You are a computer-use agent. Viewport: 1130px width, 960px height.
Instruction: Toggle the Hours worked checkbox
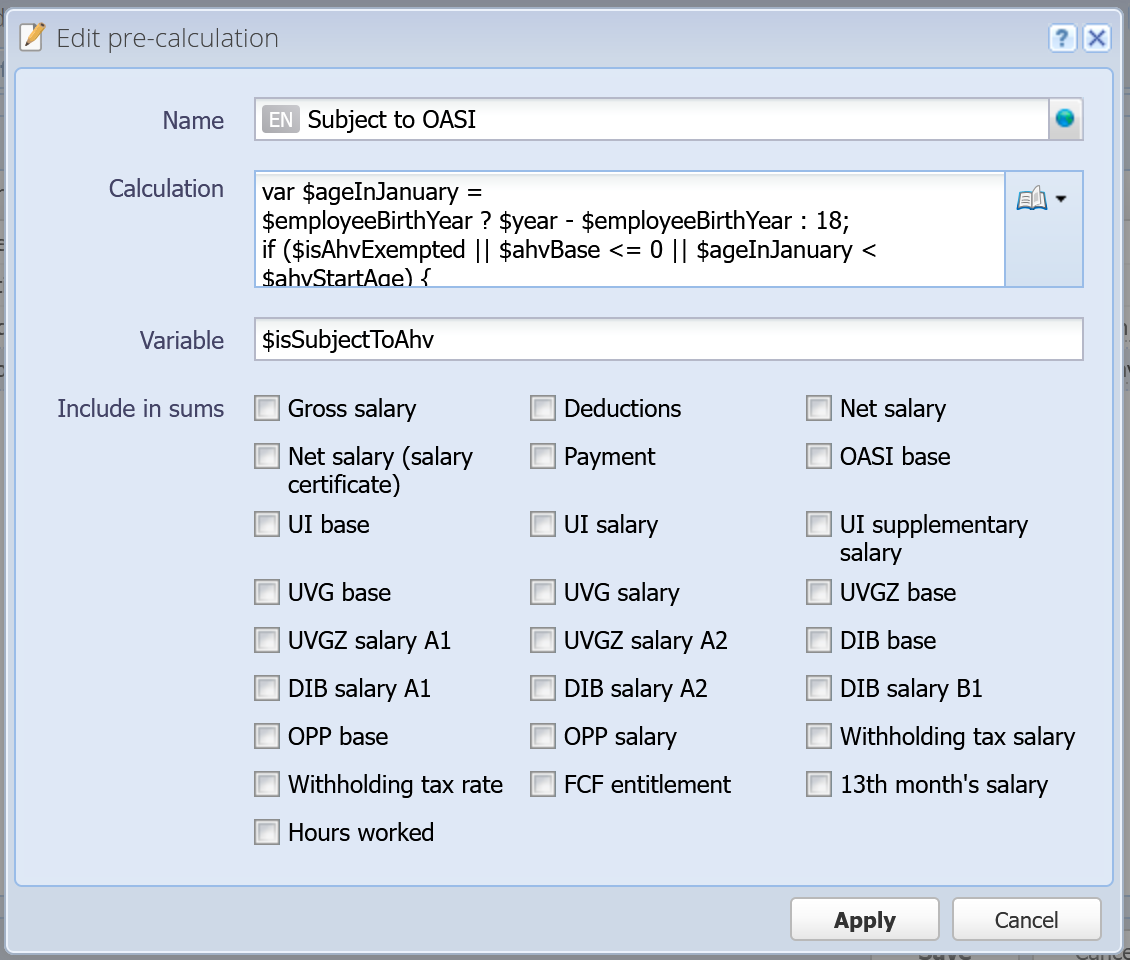click(267, 832)
